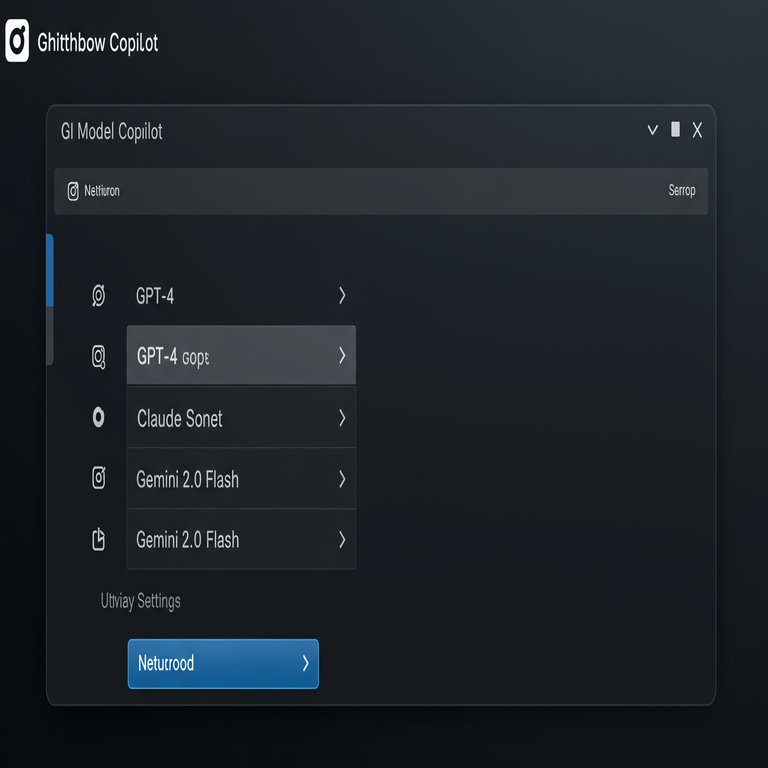Select the Claude Sonet model item
Viewport: 768px width, 768px height.
[x=241, y=417]
